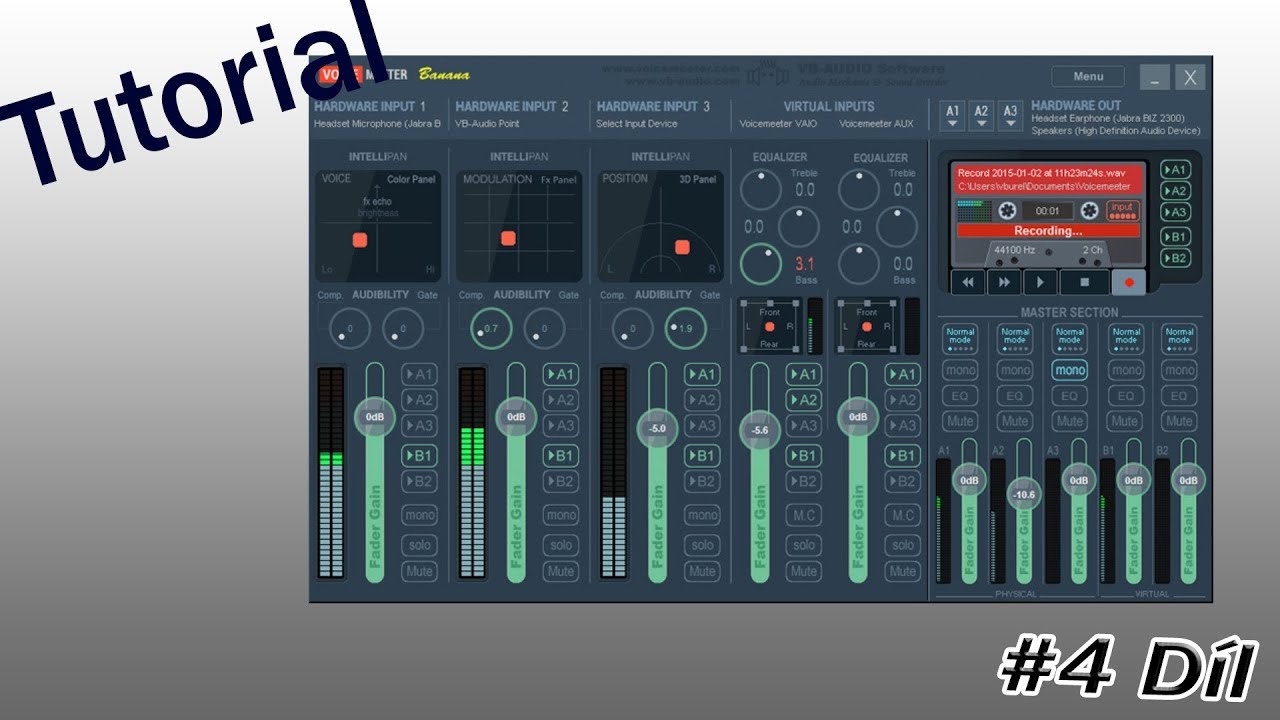
Task: Click Hardware Input 3 fader at -5.0
Action: (x=657, y=428)
